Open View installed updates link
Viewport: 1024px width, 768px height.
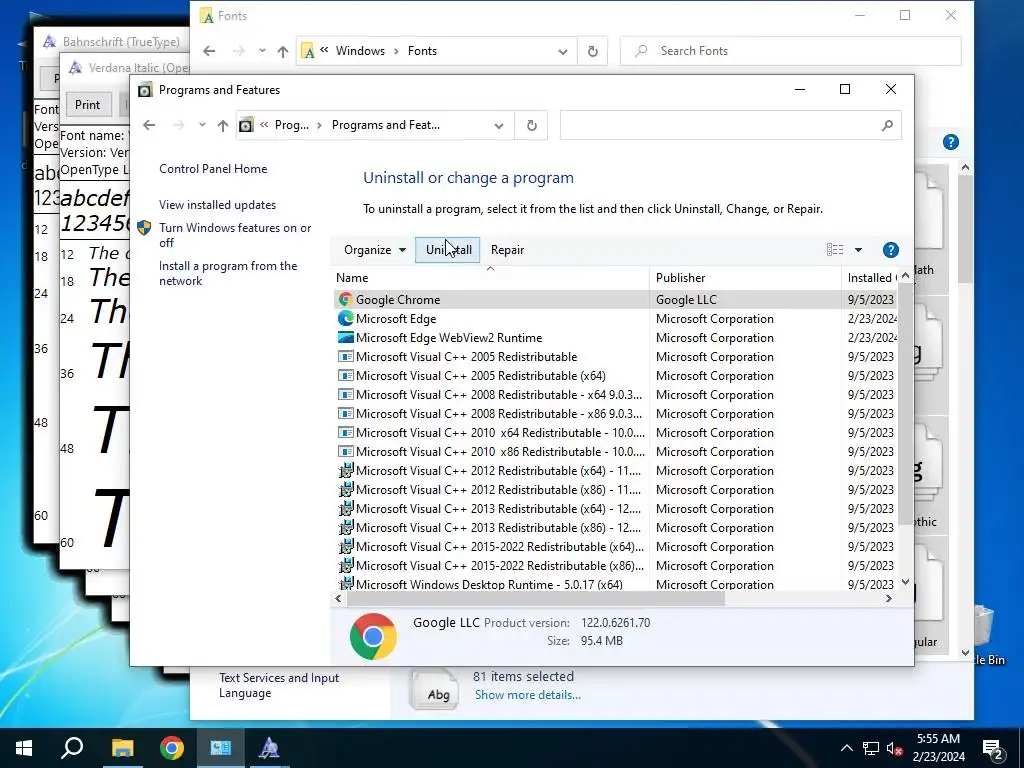(217, 205)
